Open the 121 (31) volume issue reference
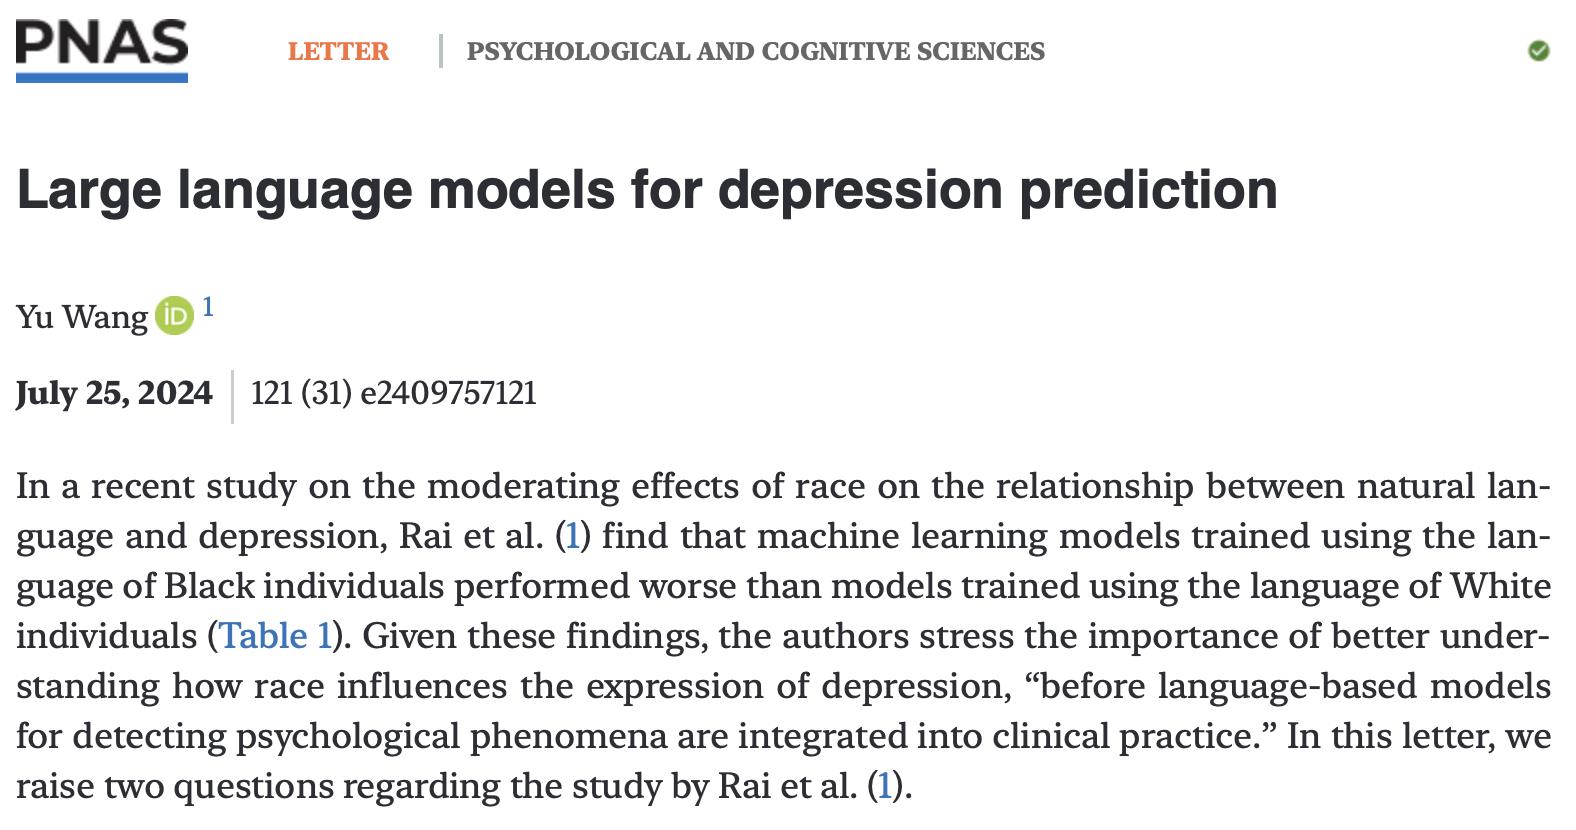 301,393
